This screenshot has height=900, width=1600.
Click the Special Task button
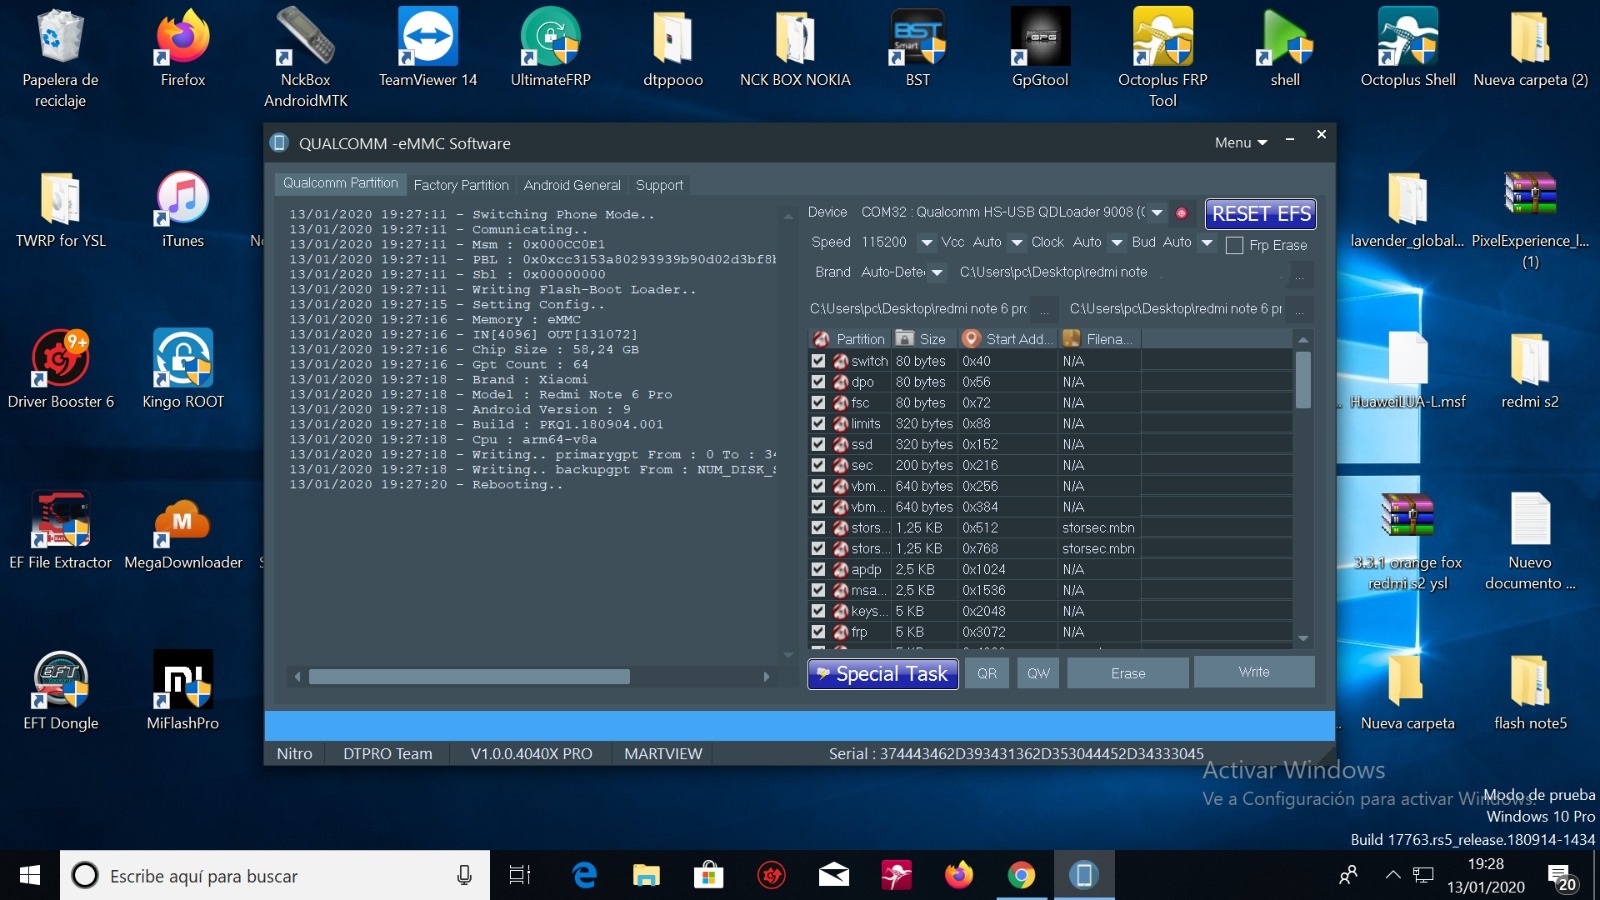click(883, 674)
